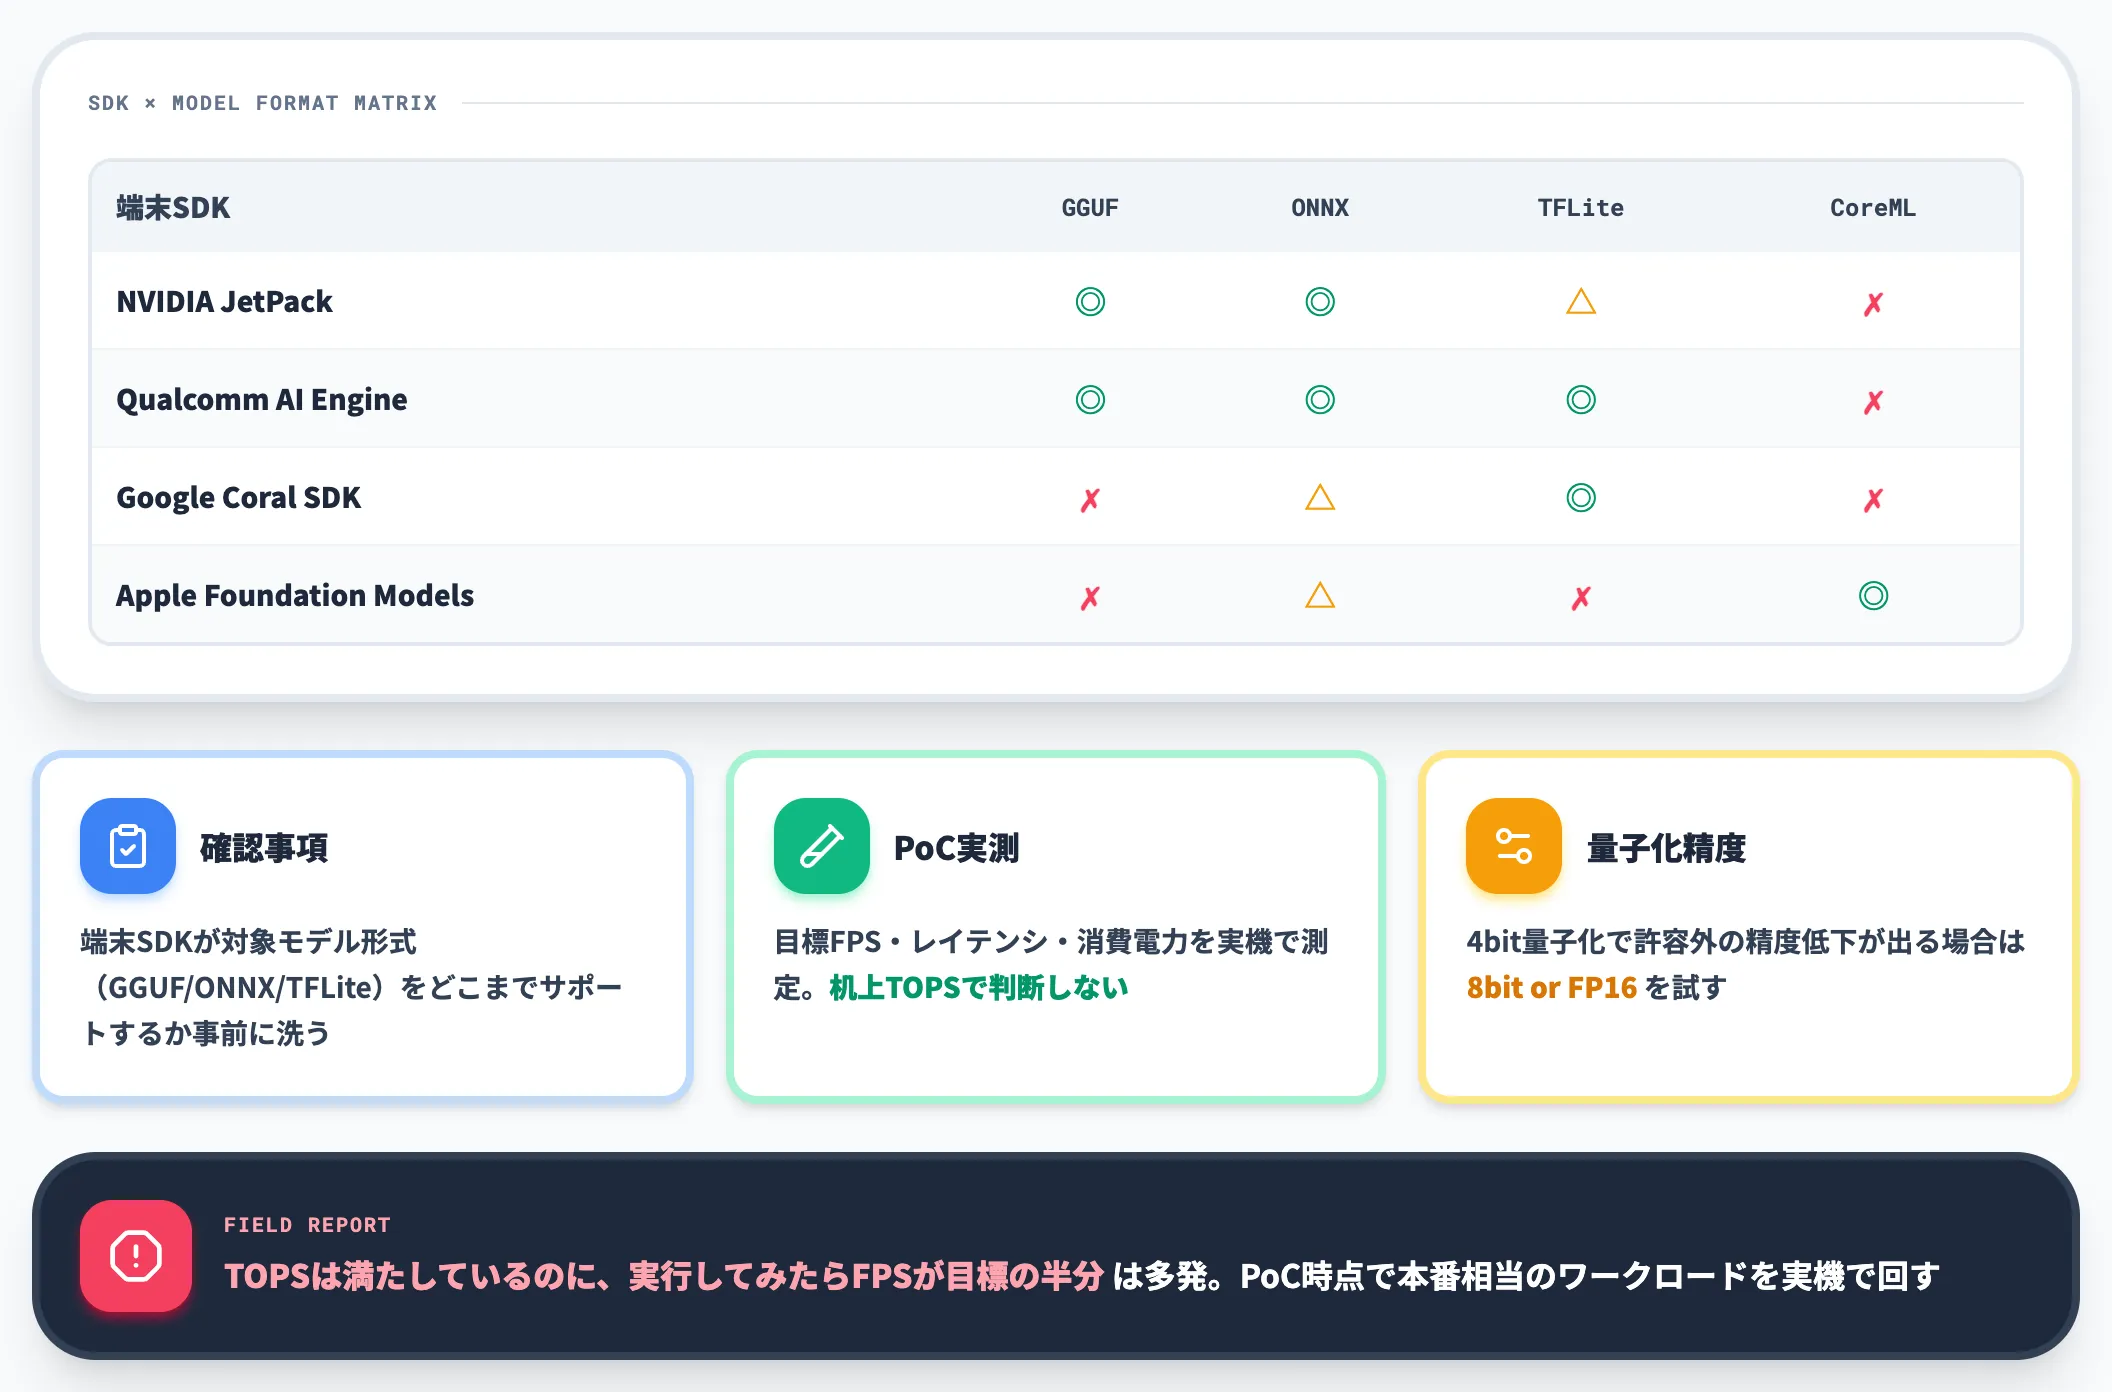The image size is (2112, 1392).
Task: Click Apple Foundation Models GGUF cross
Action: 1090,598
